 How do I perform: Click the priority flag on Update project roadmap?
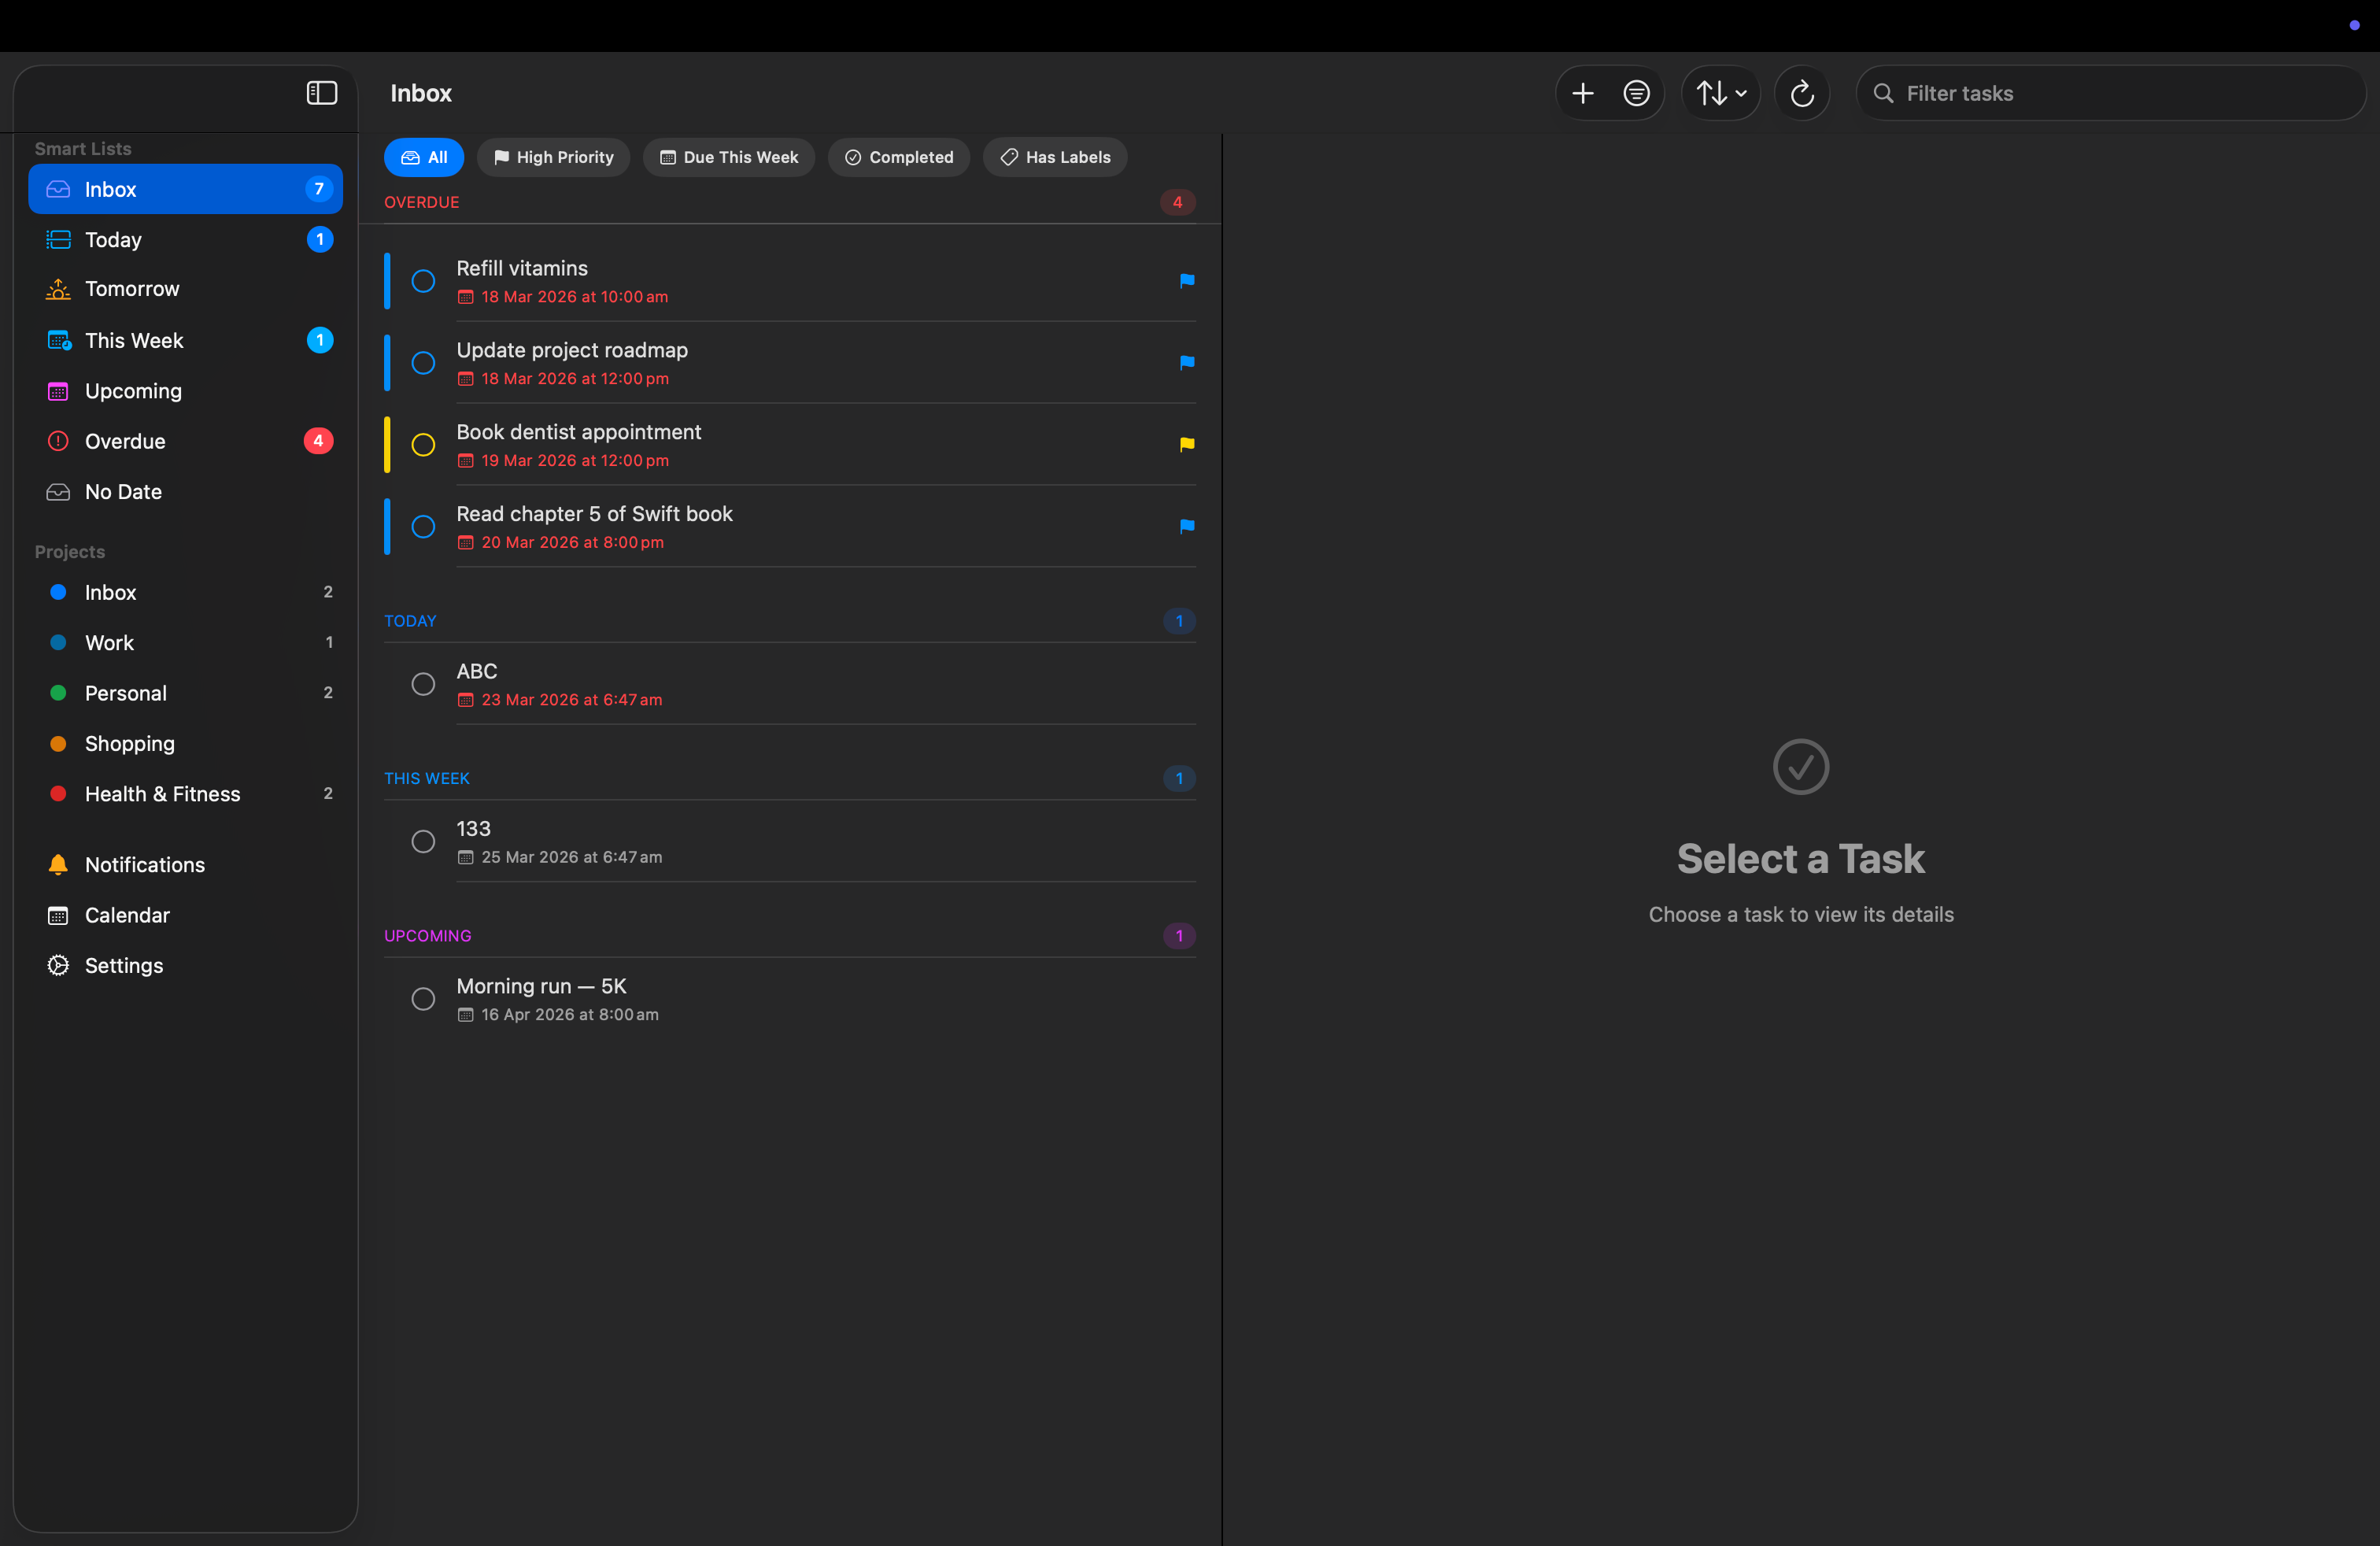(x=1186, y=363)
